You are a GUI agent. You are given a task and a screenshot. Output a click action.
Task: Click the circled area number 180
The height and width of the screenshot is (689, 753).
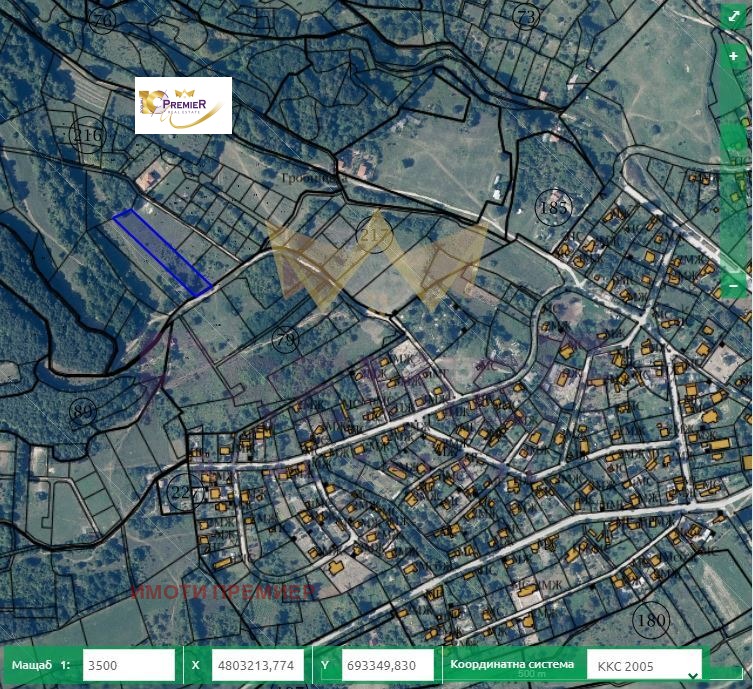click(650, 620)
